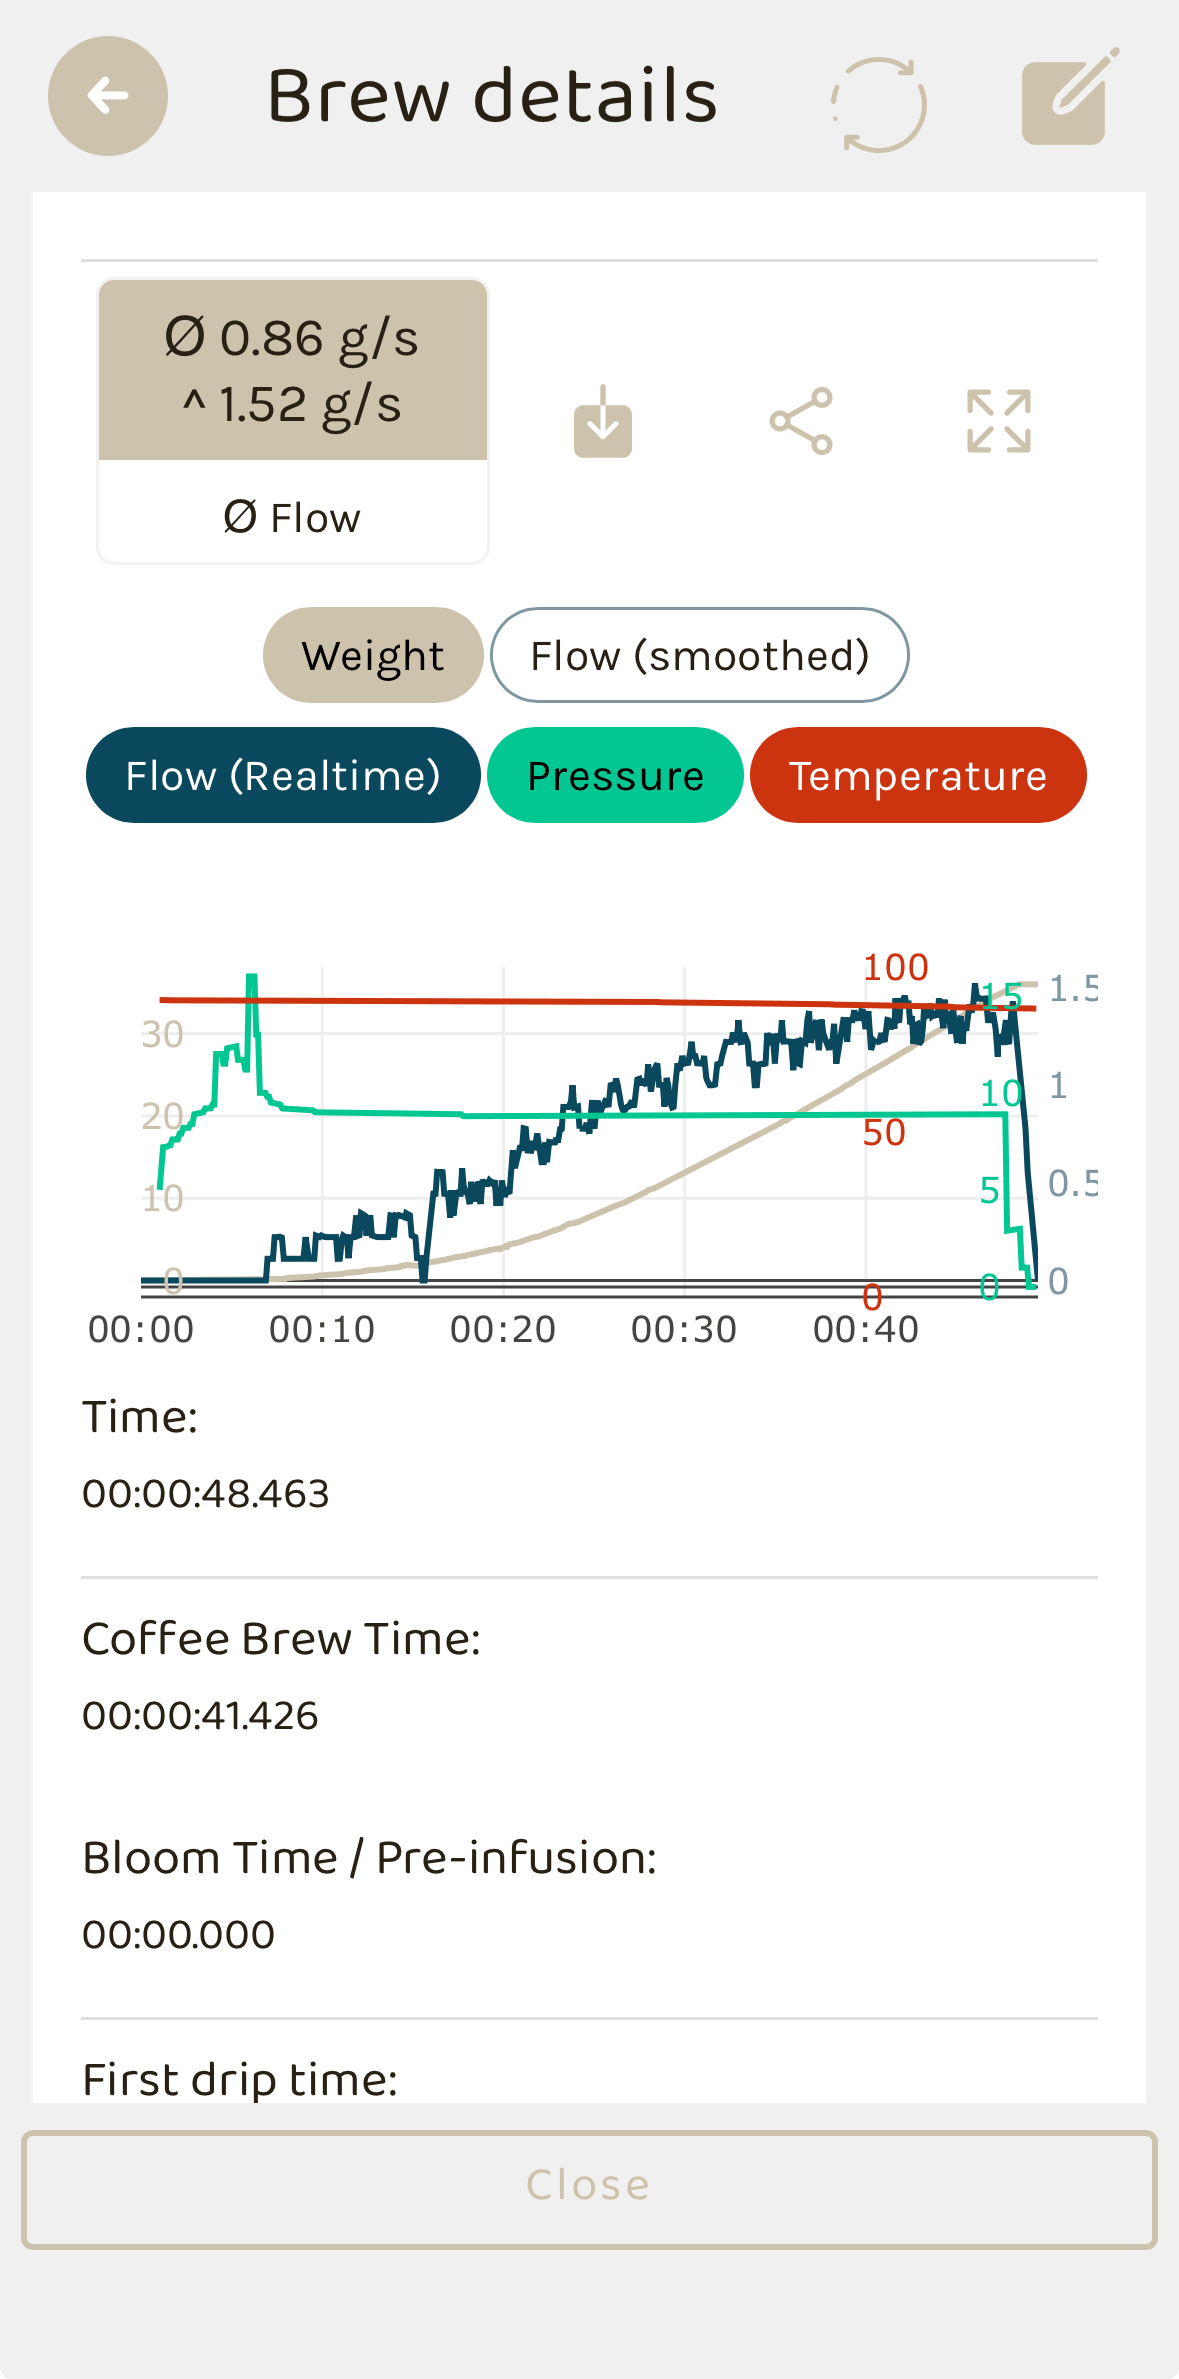
Task: Click the 00:20 mark on time axis
Action: pyautogui.click(x=503, y=1330)
